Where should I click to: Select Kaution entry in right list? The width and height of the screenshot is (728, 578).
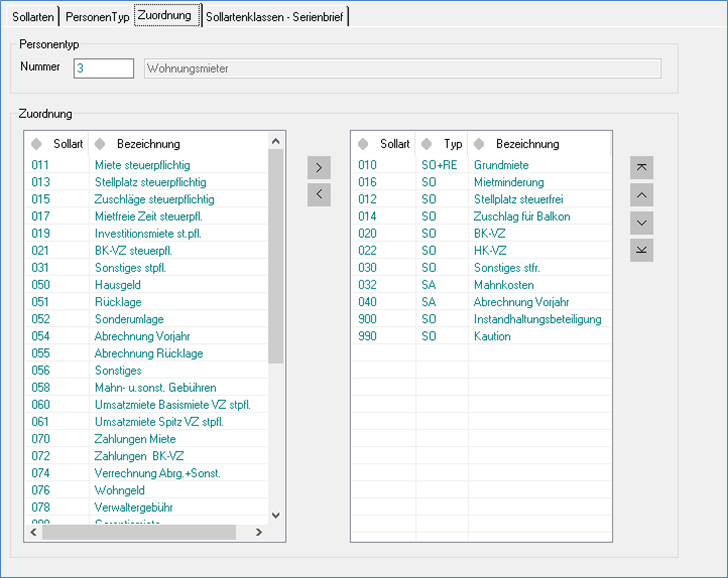[492, 337]
